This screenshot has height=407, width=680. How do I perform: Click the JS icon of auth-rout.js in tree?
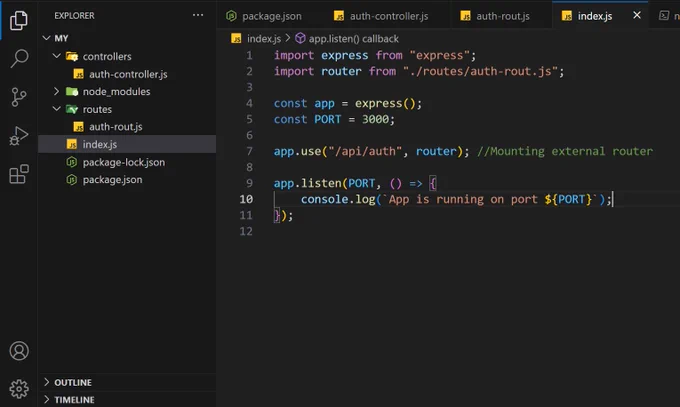click(78, 127)
